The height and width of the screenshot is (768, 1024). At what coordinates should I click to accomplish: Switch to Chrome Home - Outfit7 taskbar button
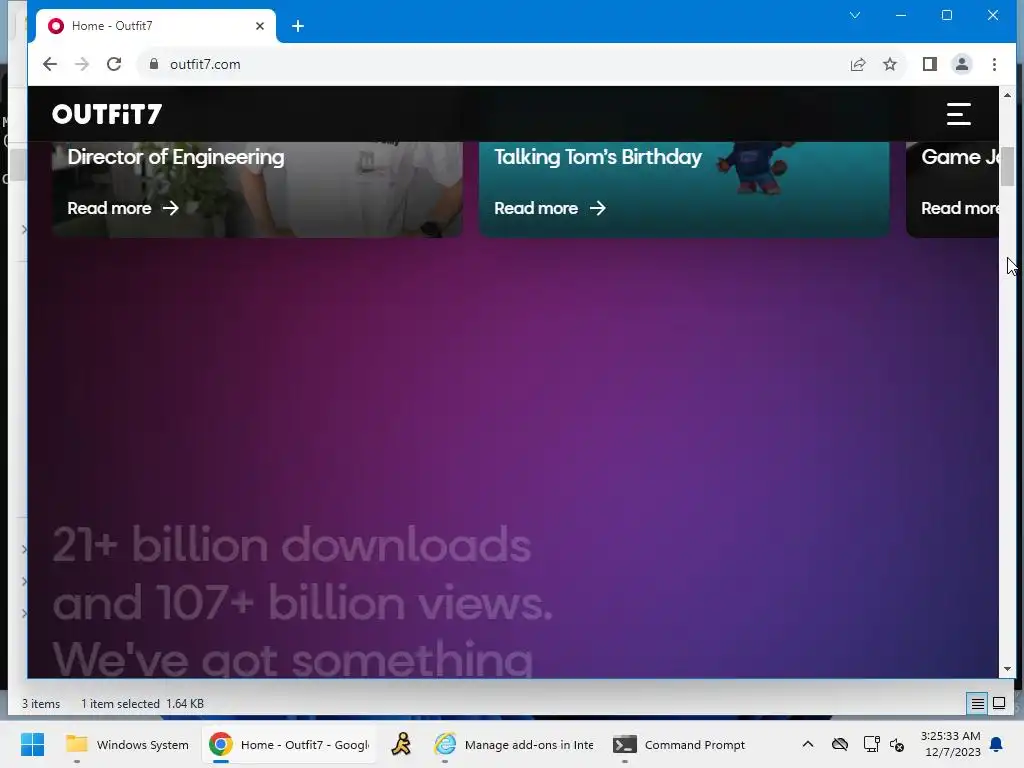[x=289, y=744]
